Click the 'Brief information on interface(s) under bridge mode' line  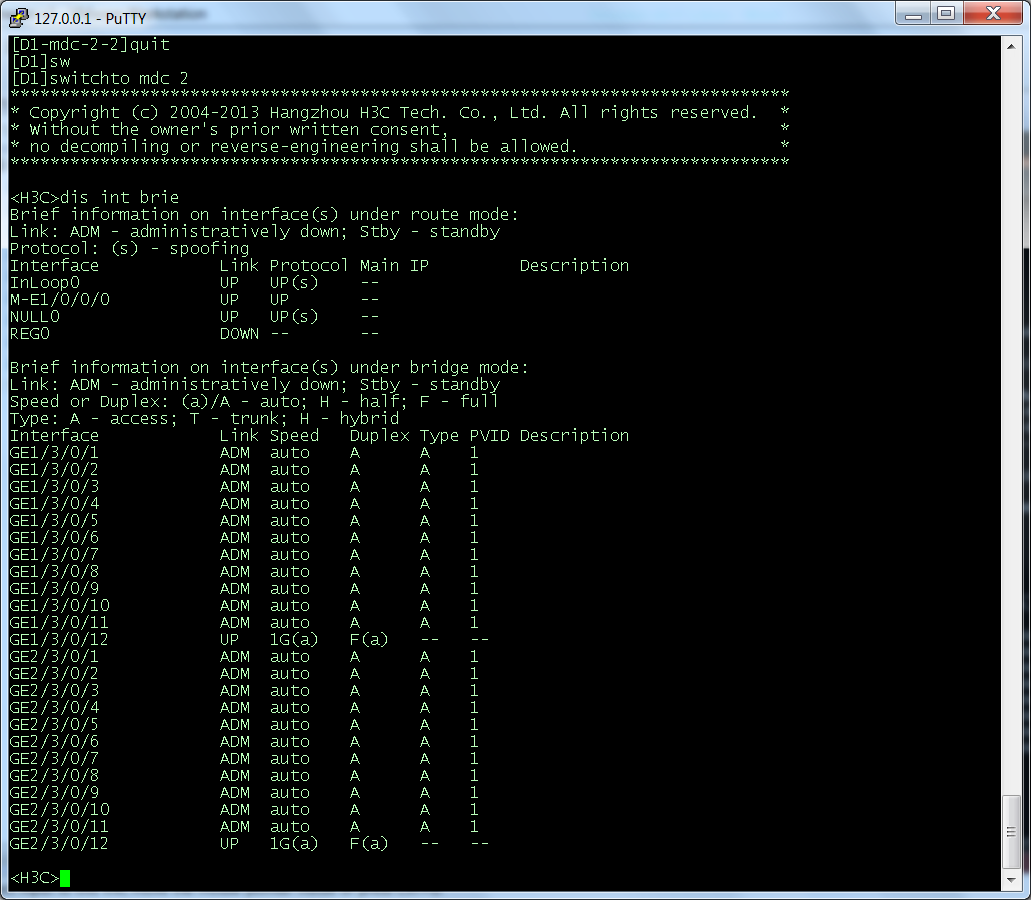click(x=269, y=367)
